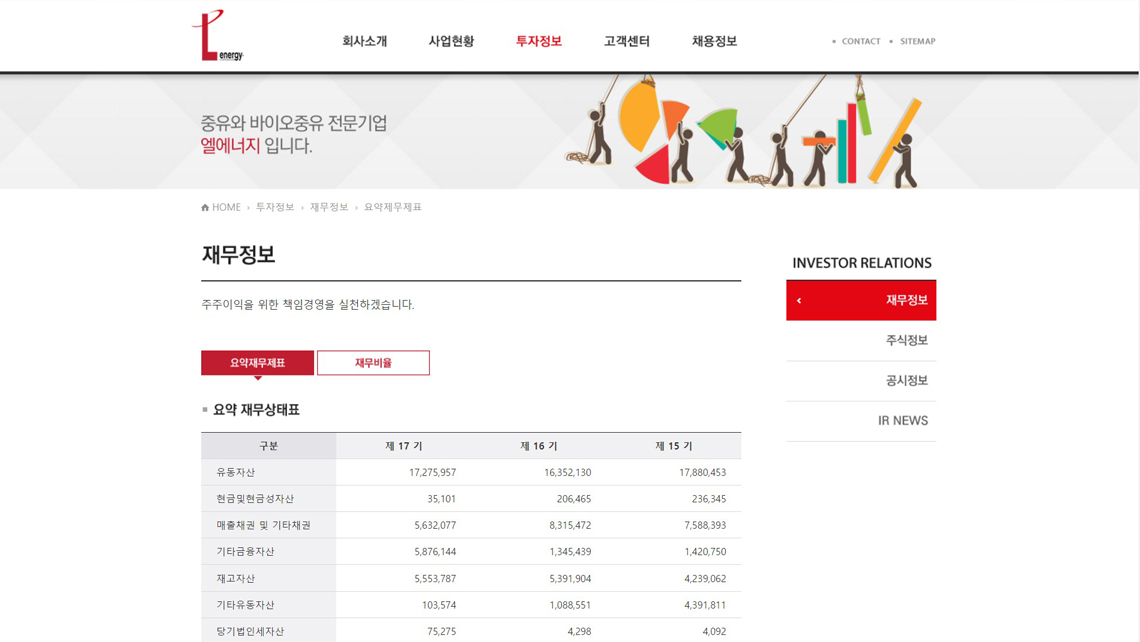1140x642 pixels.
Task: Click 재무정보 in Investor Relations sidebar
Action: (906, 301)
